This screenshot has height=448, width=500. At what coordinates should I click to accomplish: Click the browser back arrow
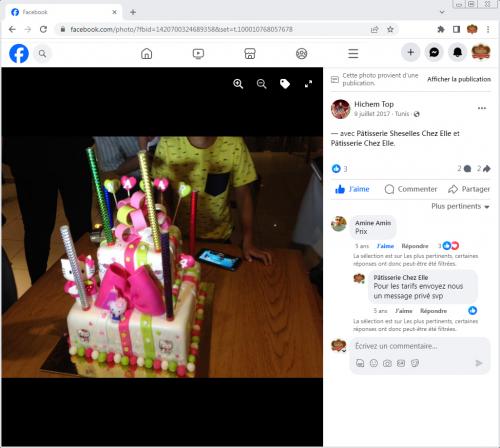click(x=12, y=29)
